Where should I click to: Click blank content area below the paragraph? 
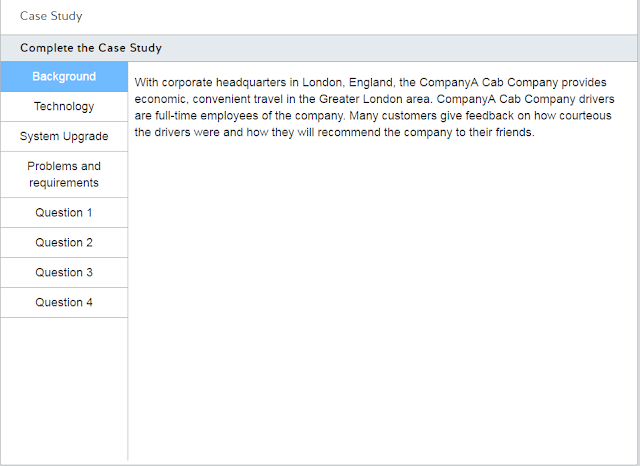380,300
